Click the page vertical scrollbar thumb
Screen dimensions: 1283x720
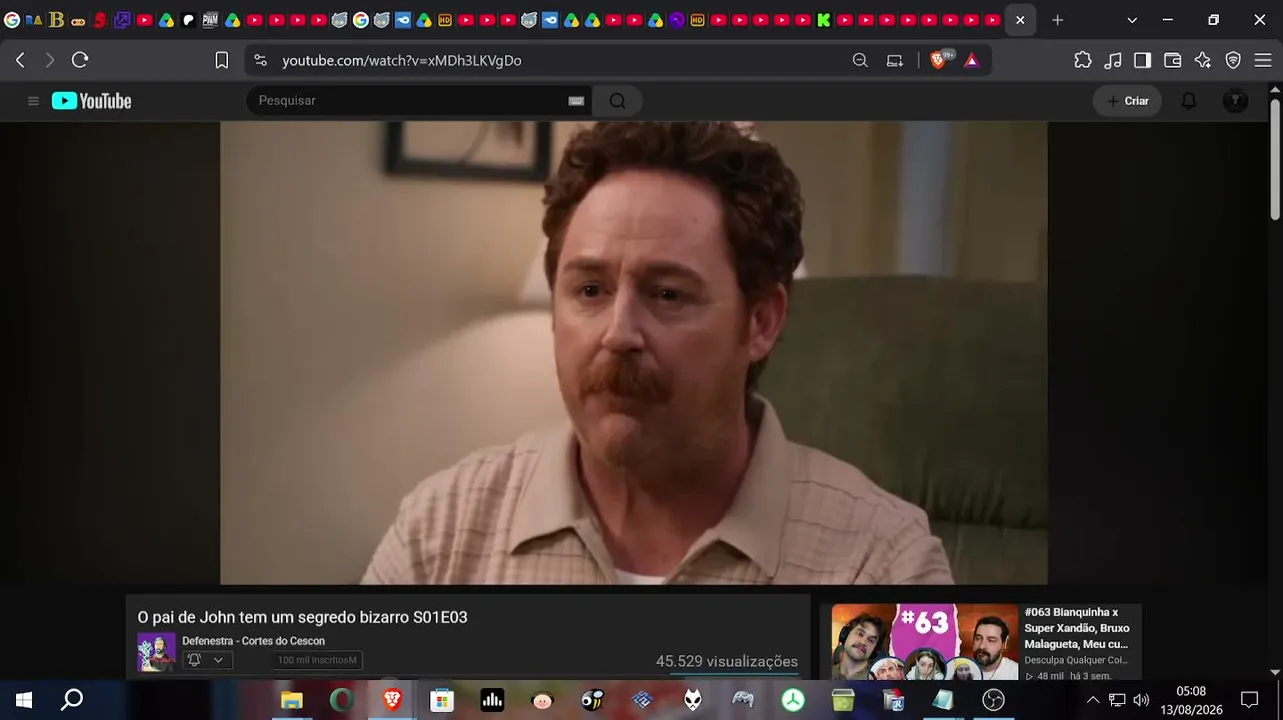click(x=1275, y=159)
